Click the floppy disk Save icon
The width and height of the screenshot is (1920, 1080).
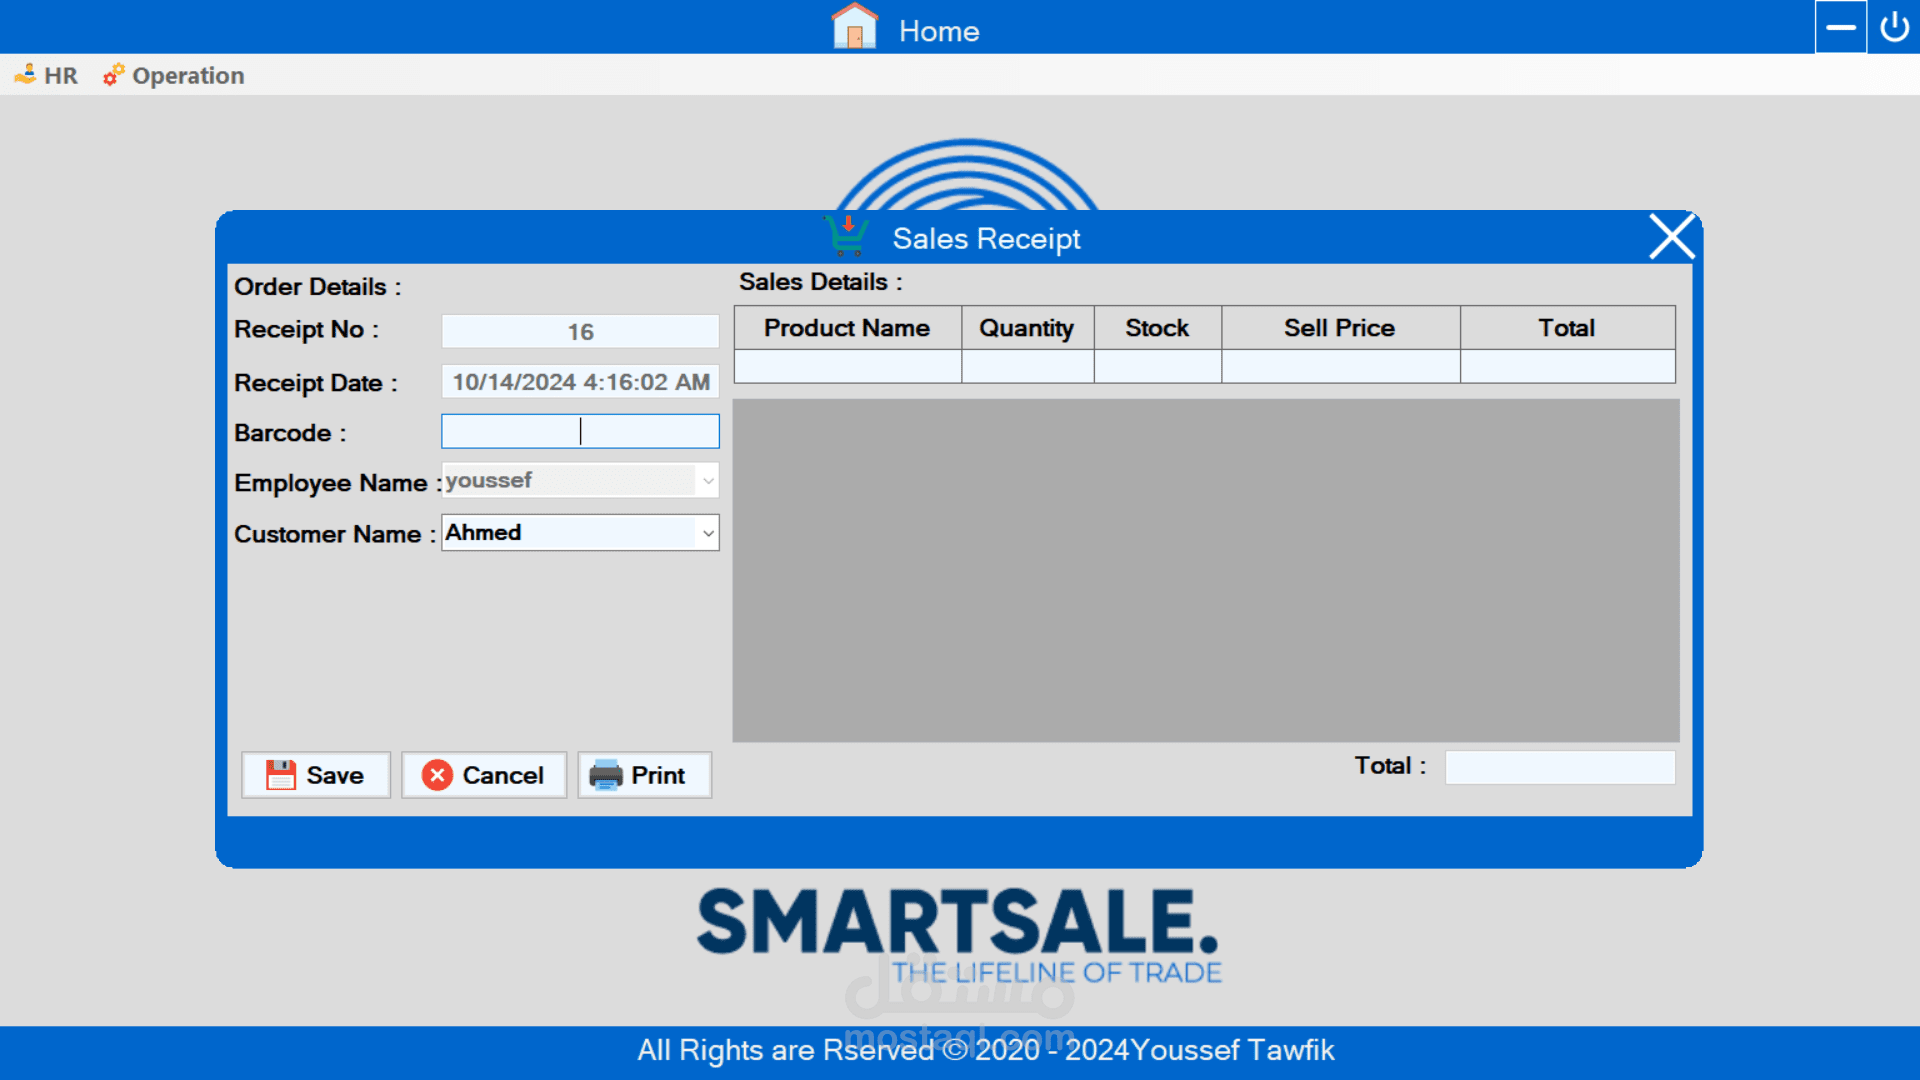tap(281, 775)
